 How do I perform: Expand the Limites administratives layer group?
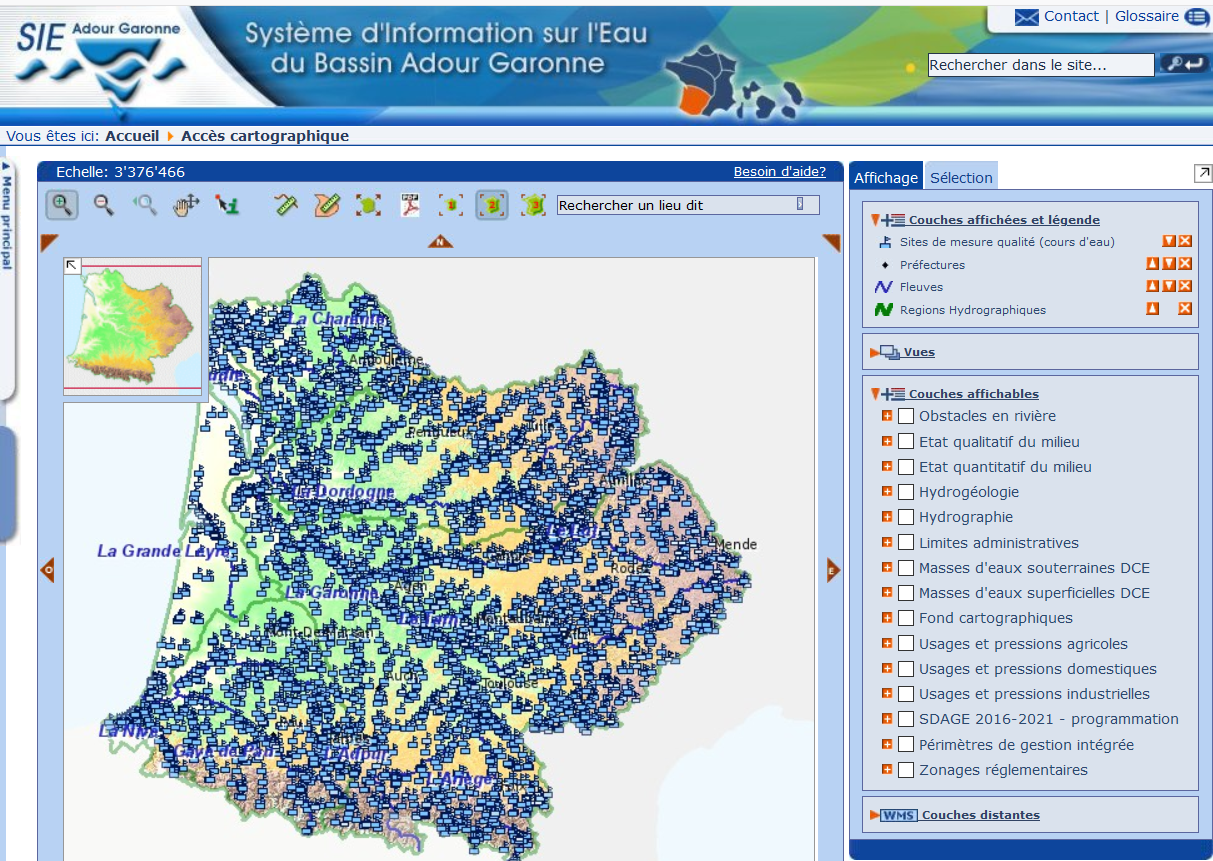[886, 542]
